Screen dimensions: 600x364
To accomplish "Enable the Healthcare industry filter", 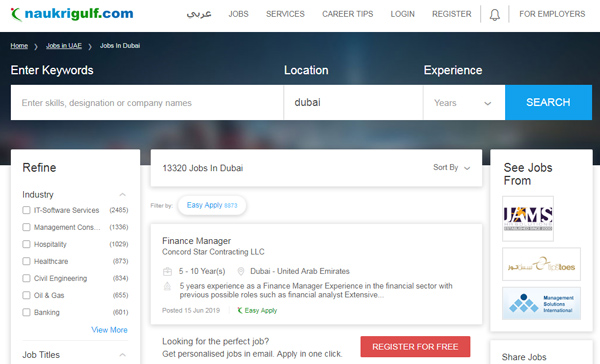I will [x=26, y=261].
